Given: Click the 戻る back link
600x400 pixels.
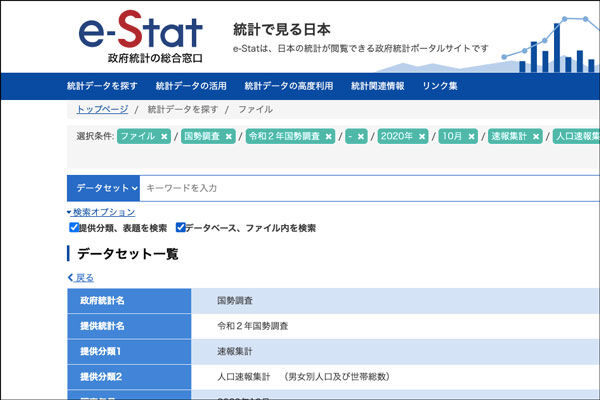Looking at the screenshot, I should [x=81, y=278].
